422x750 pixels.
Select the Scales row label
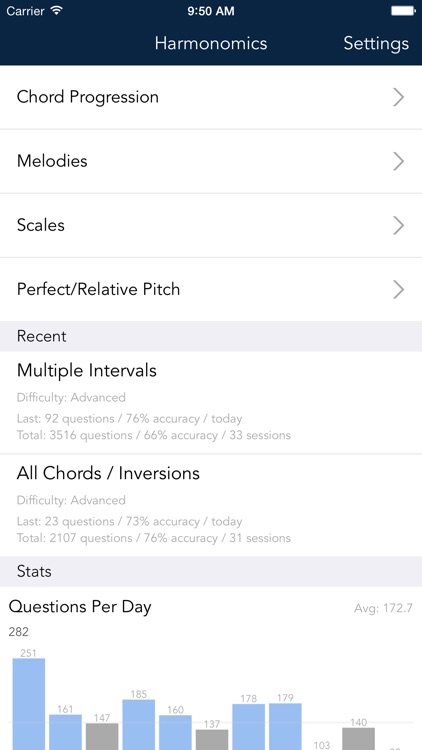41,225
